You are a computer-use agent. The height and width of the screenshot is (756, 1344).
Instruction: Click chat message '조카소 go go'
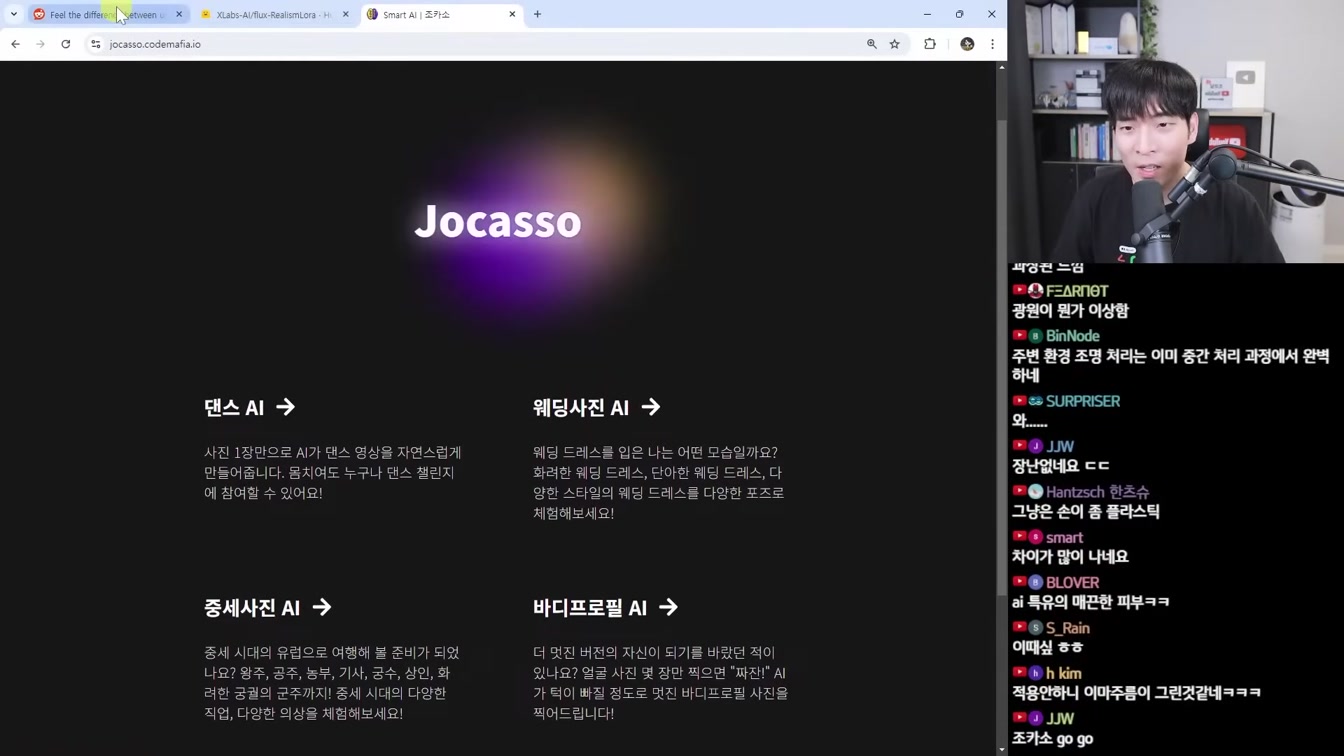click(x=1053, y=739)
